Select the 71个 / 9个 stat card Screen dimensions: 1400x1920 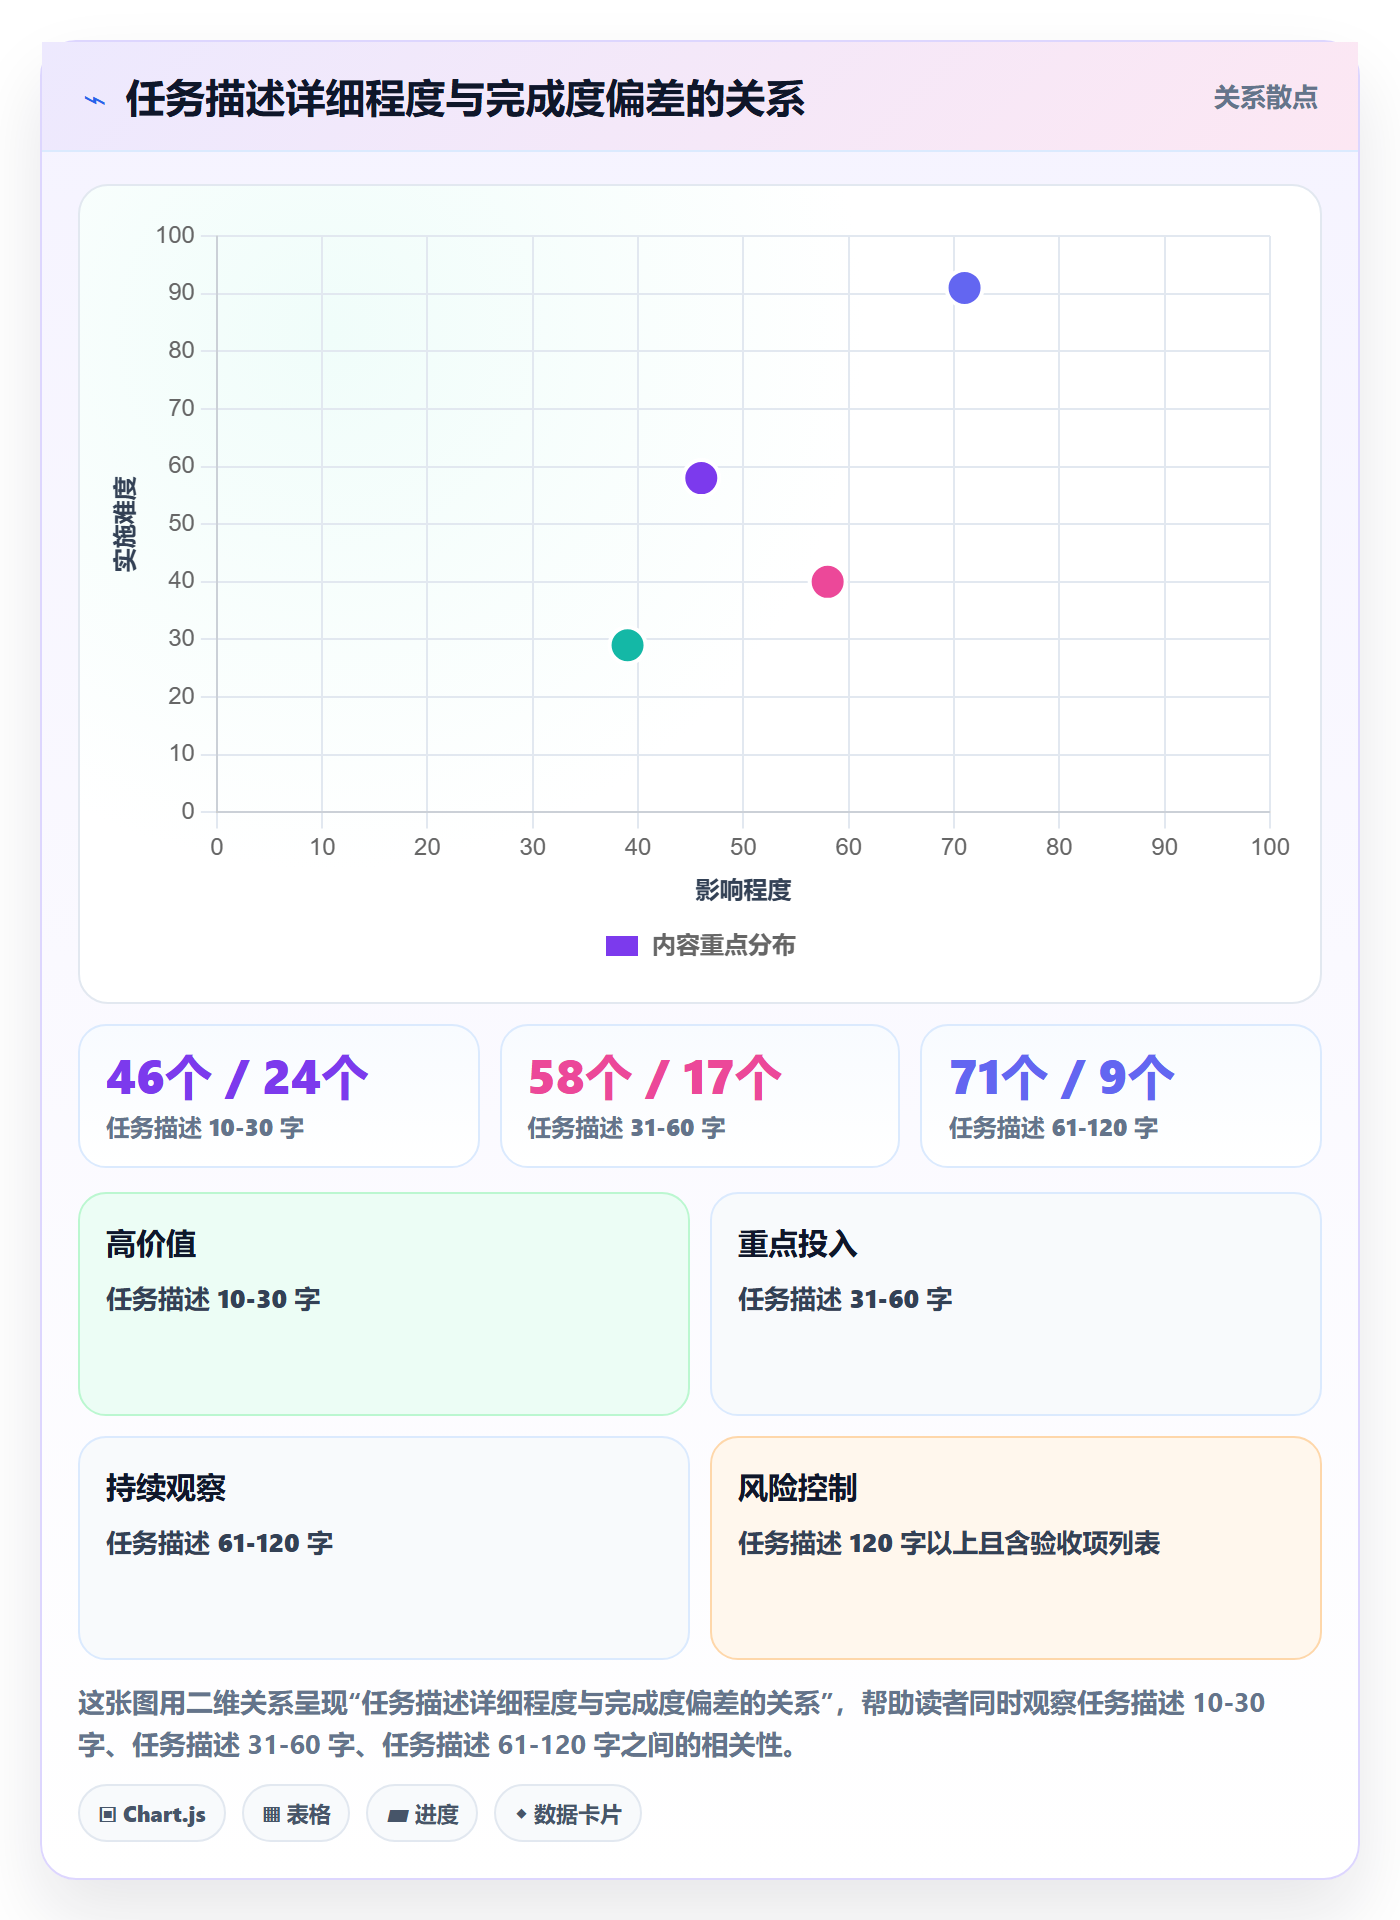click(x=1121, y=1096)
